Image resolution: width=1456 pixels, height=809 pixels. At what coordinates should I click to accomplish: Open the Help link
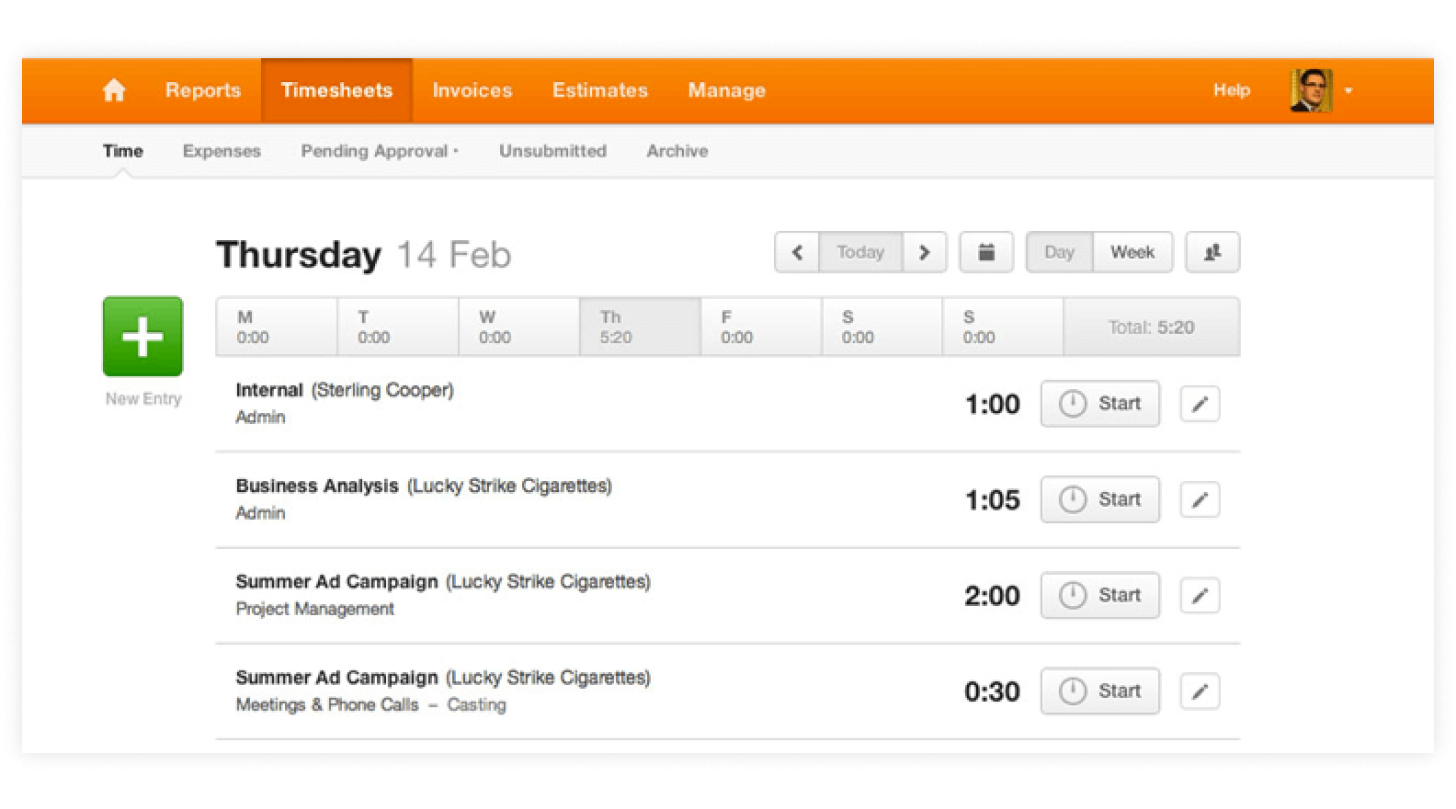(x=1232, y=90)
